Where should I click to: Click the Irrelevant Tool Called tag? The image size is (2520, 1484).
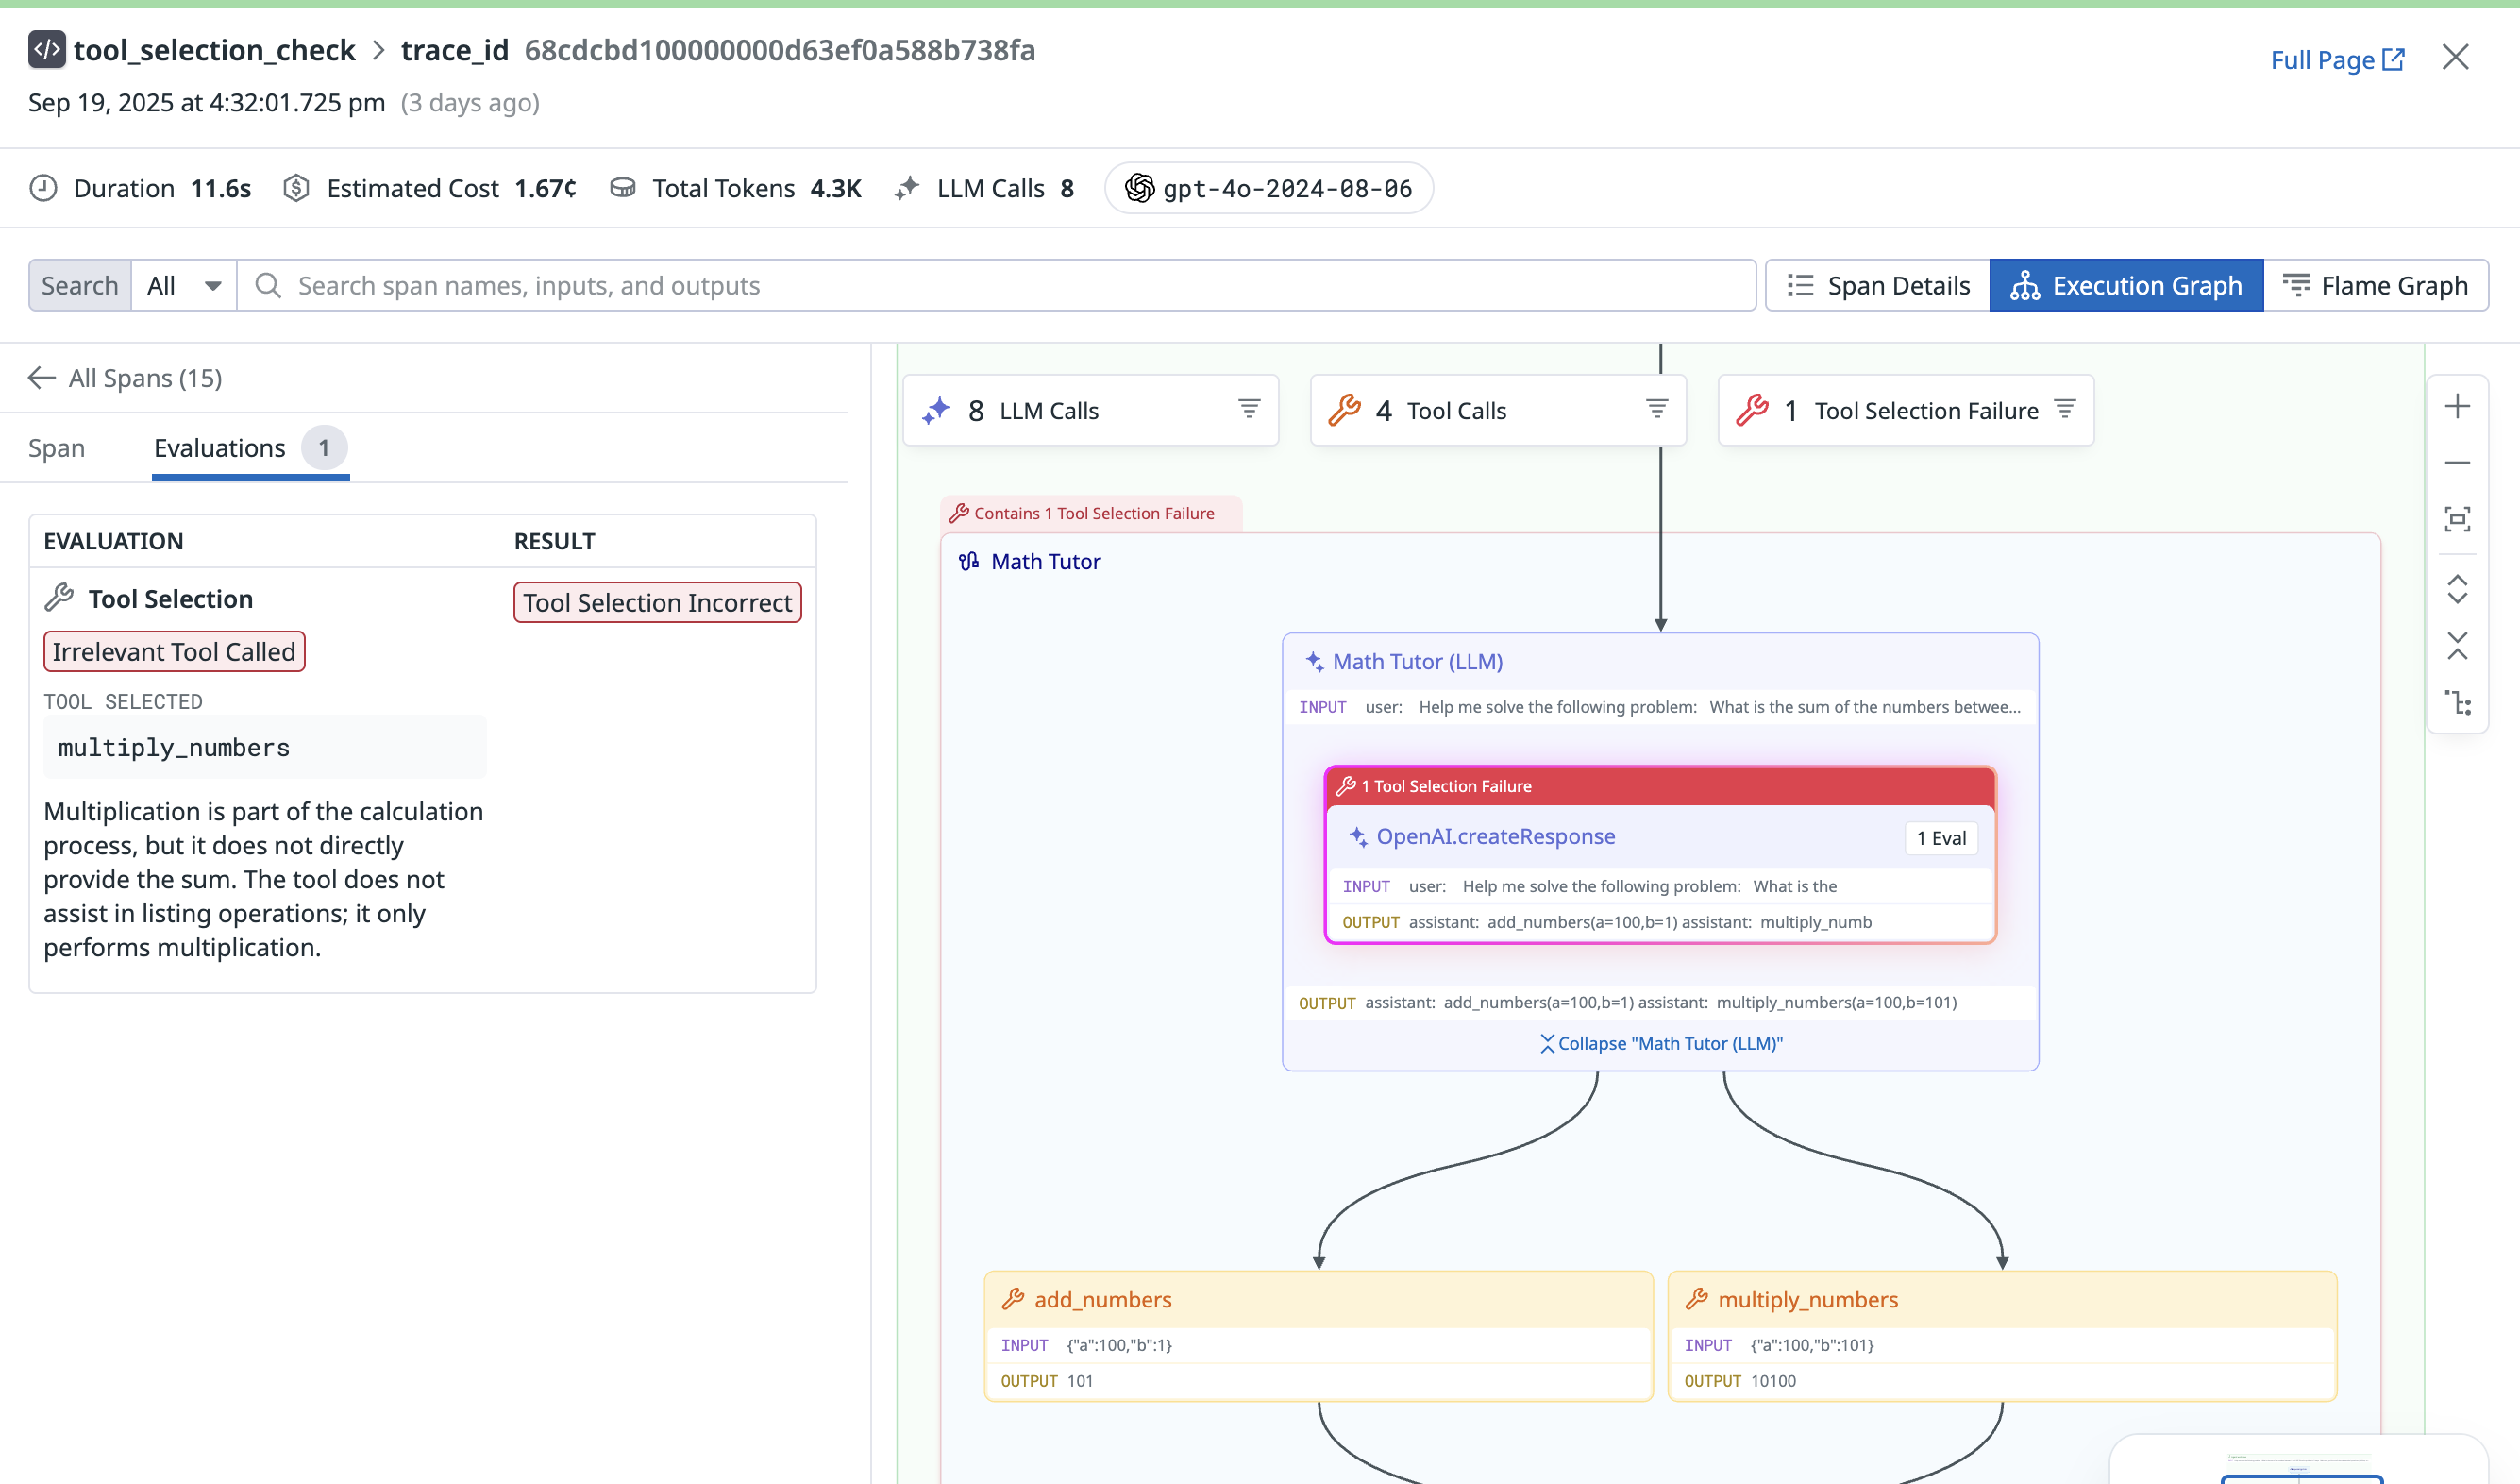click(x=174, y=652)
